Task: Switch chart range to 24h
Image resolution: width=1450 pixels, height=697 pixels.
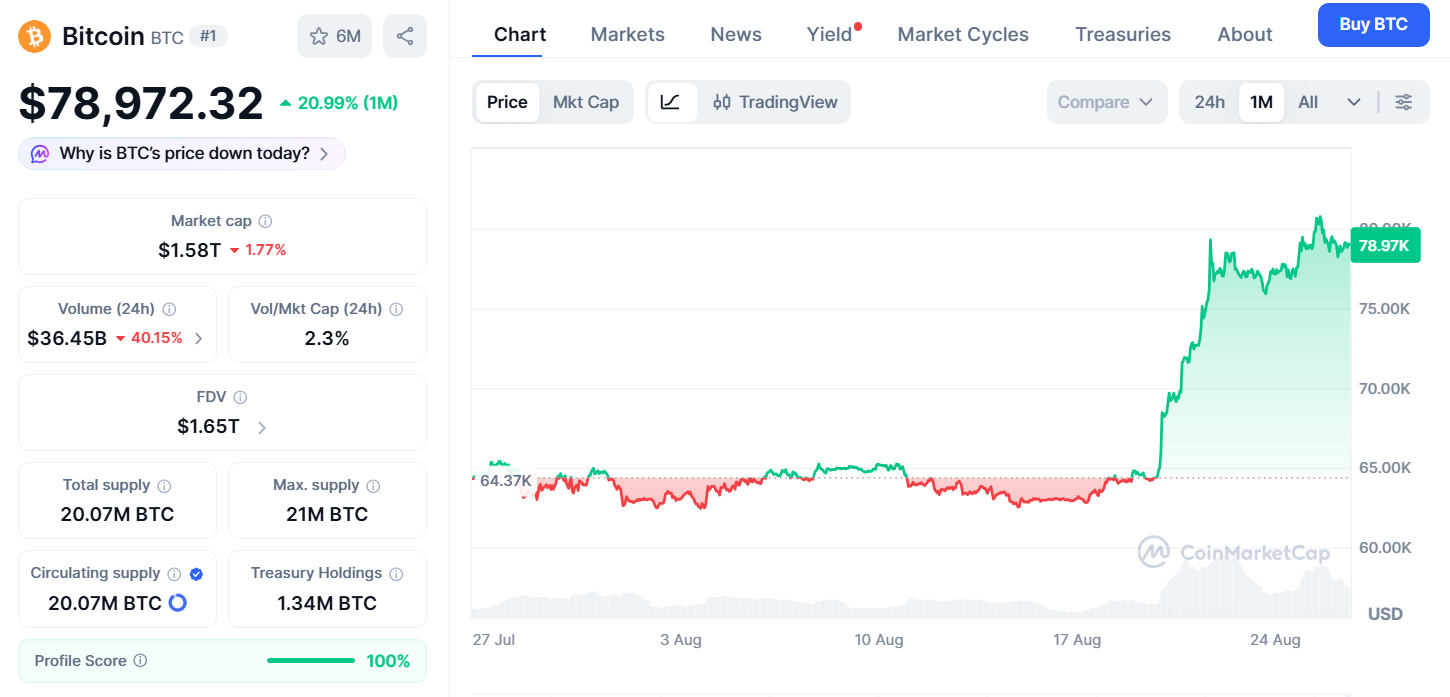Action: [x=1210, y=102]
